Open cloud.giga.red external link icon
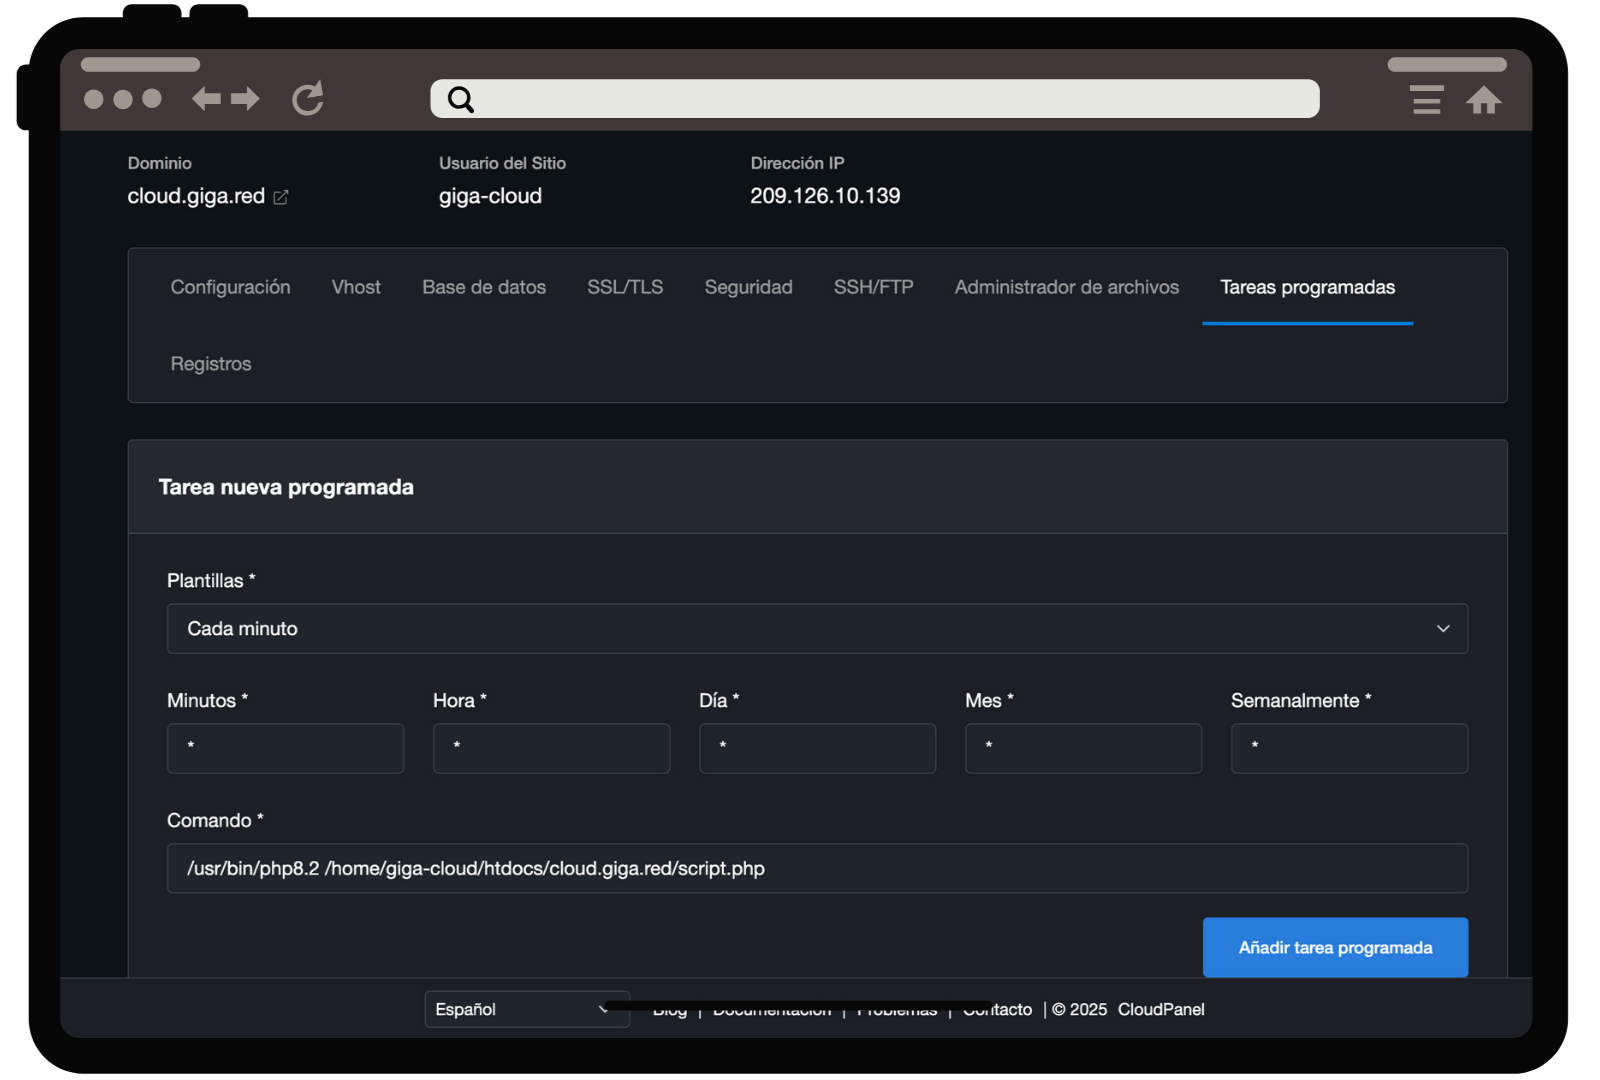1600x1080 pixels. [x=281, y=197]
